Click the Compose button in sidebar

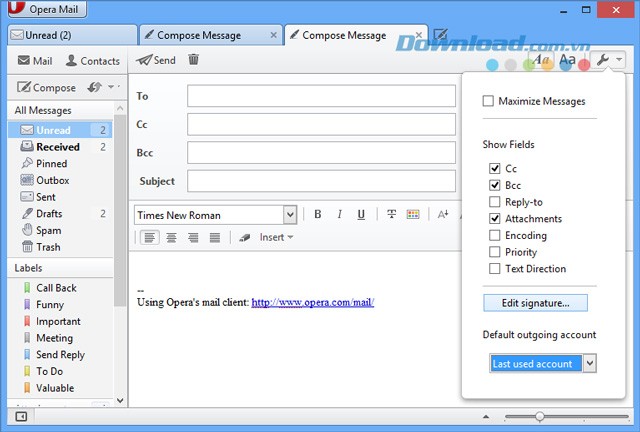[x=46, y=87]
